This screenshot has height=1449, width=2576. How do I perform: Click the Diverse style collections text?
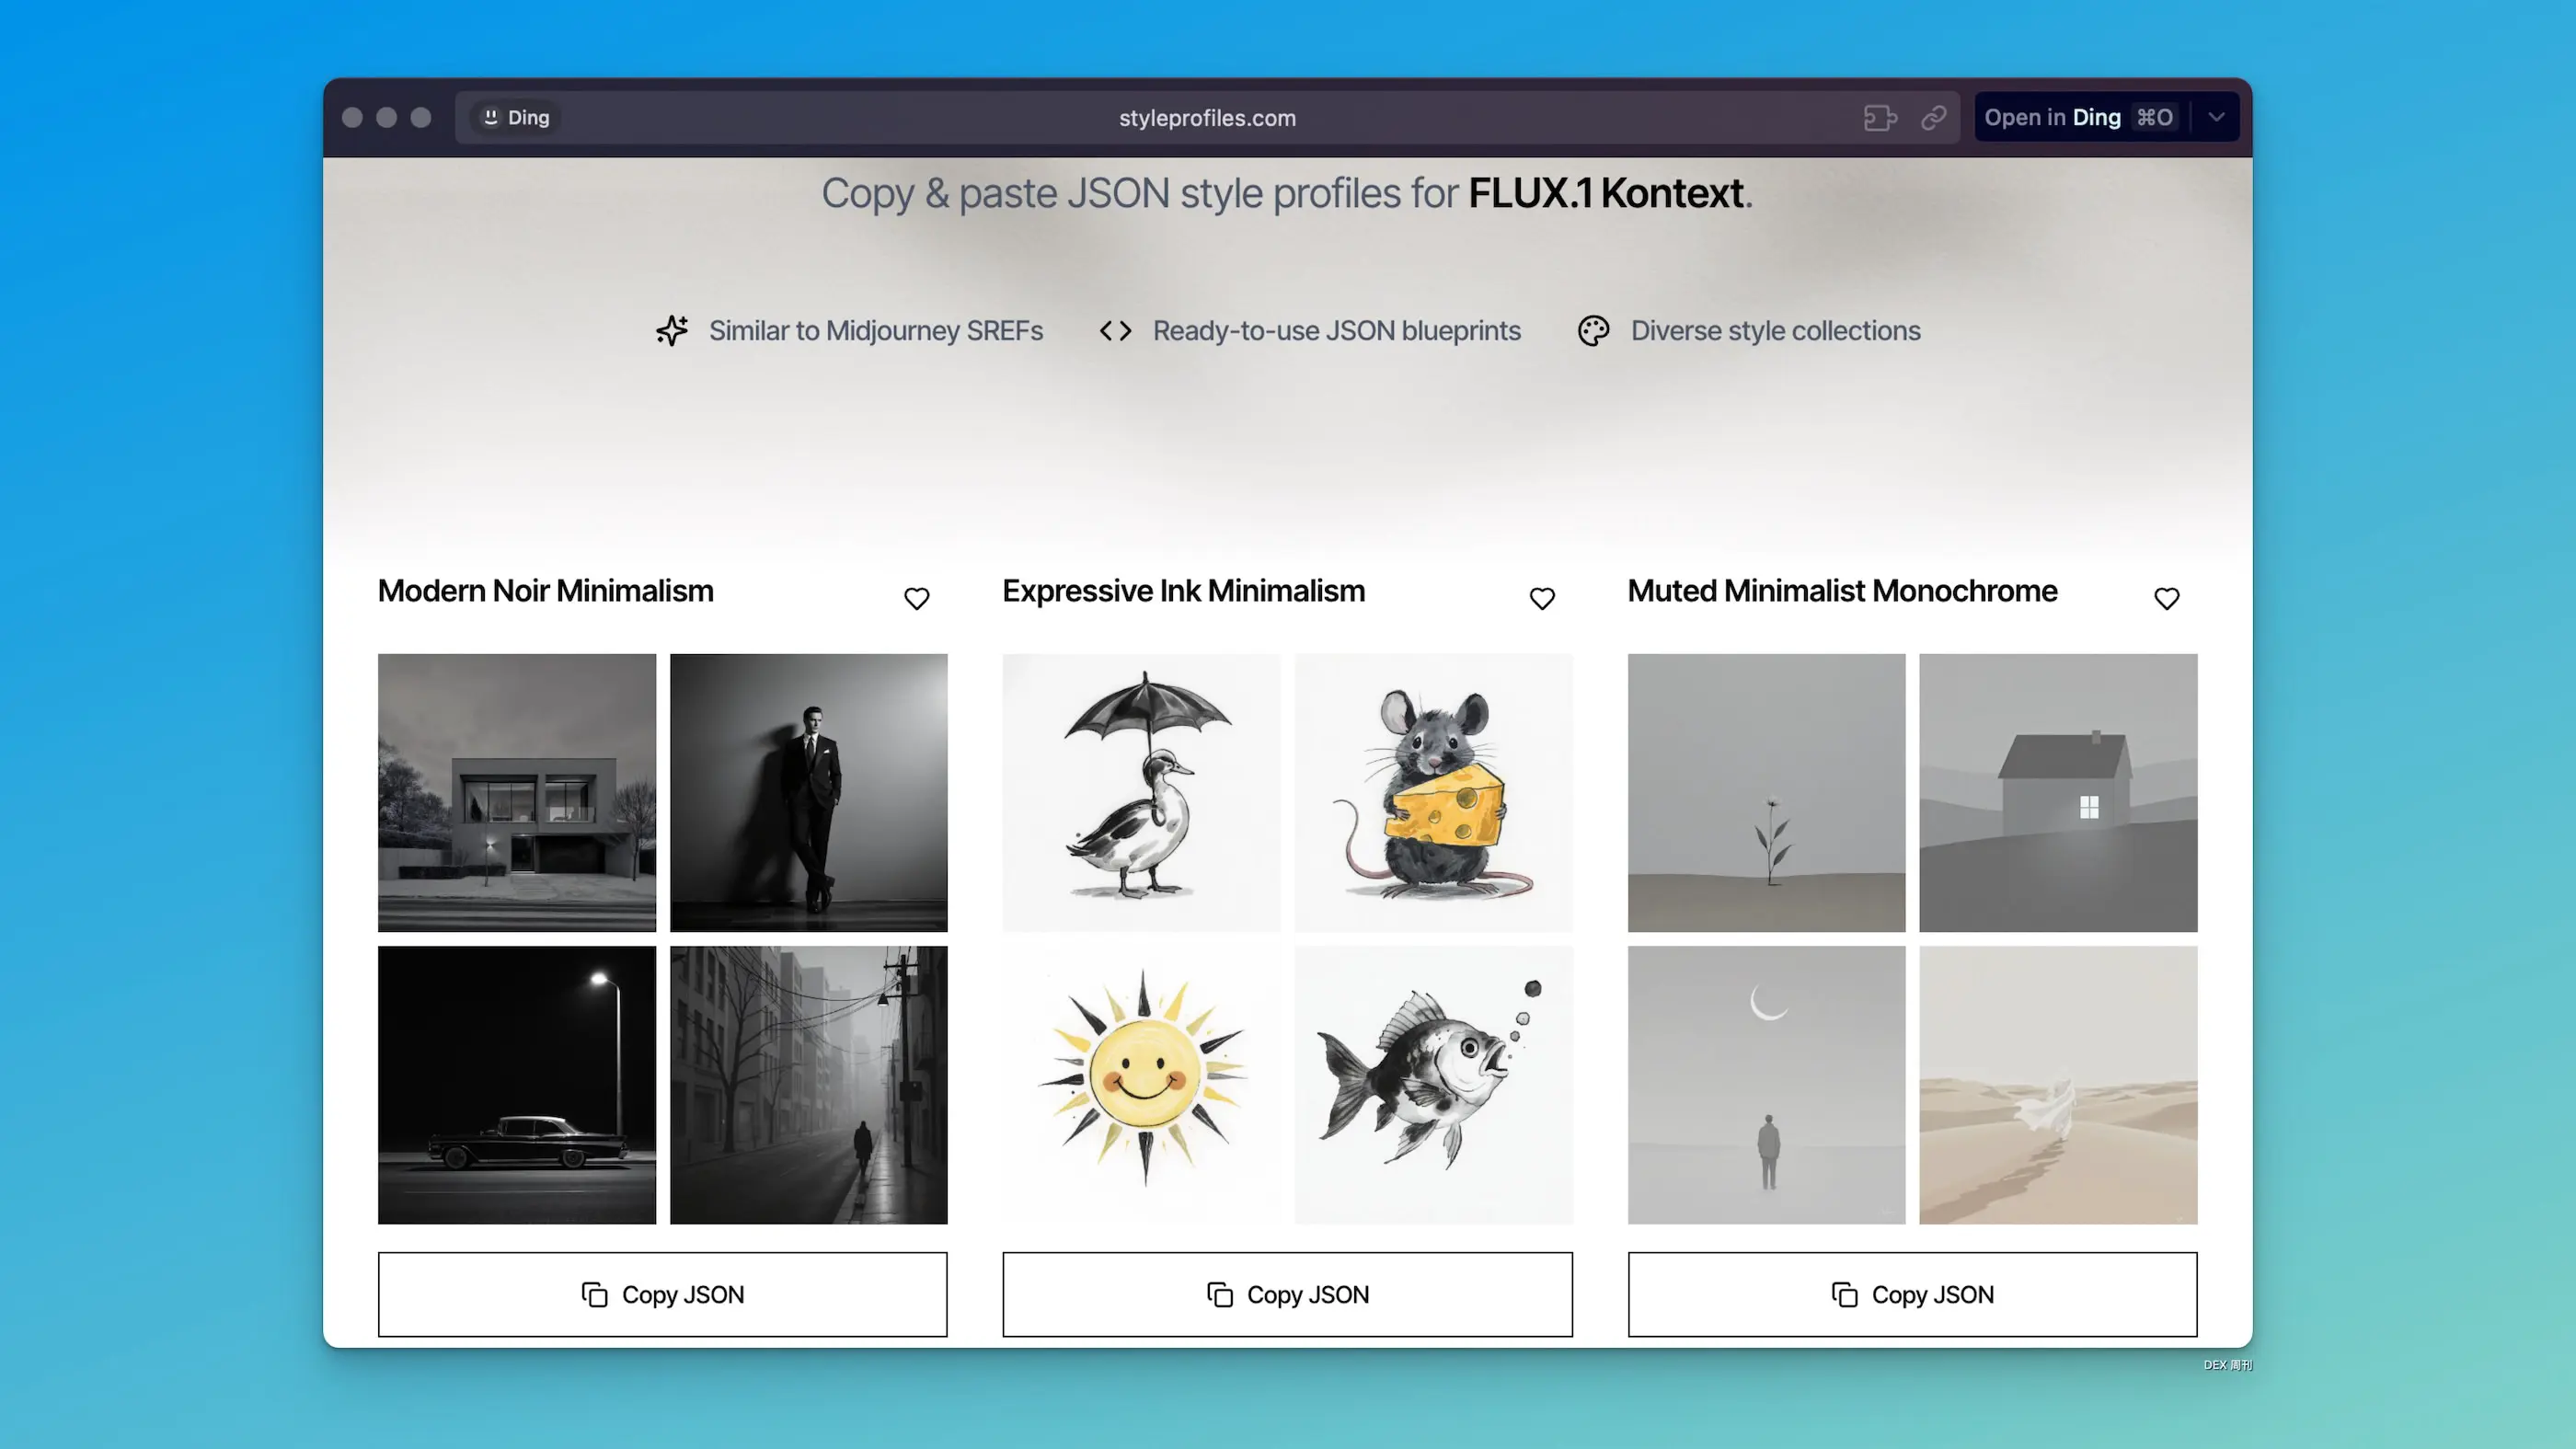coord(1775,330)
